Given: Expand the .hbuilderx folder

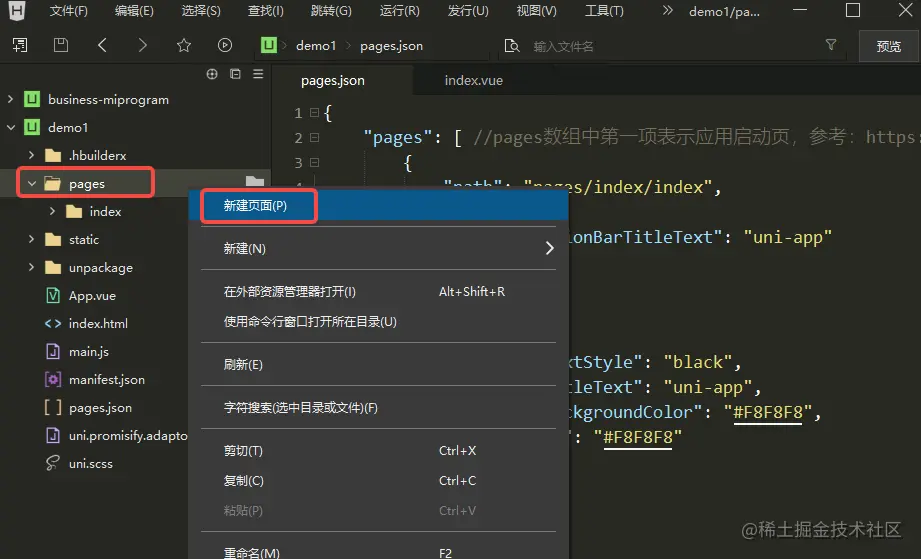Looking at the screenshot, I should [x=31, y=155].
